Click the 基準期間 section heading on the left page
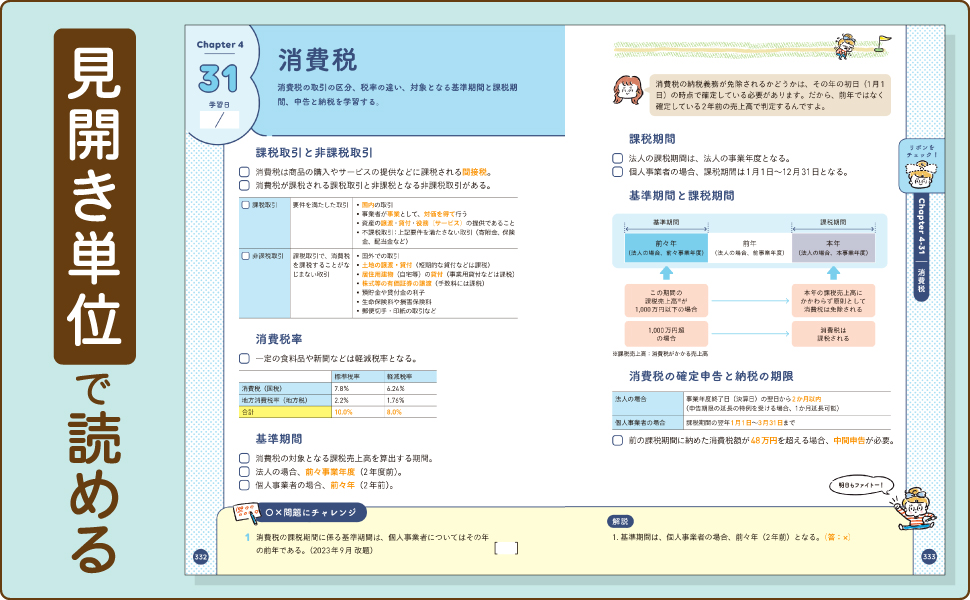 [x=279, y=439]
